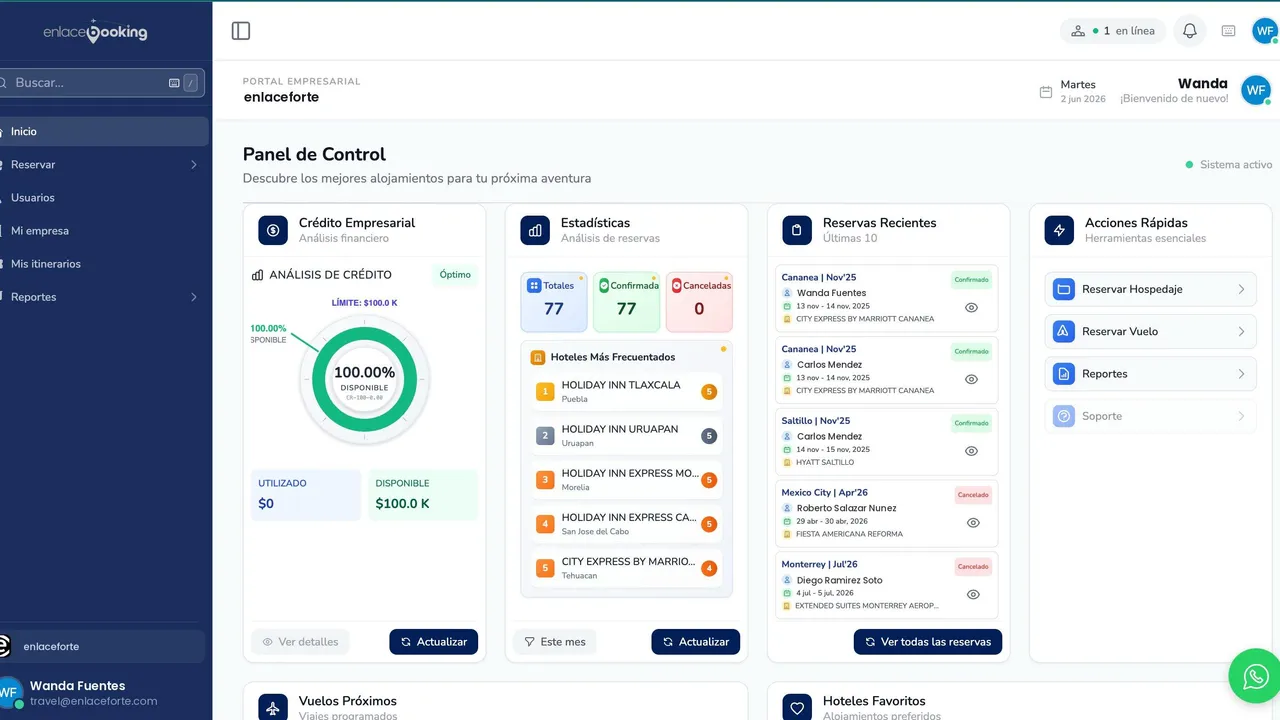Image resolution: width=1280 pixels, height=720 pixels.
Task: View Mexico City reservation eye icon
Action: (973, 523)
